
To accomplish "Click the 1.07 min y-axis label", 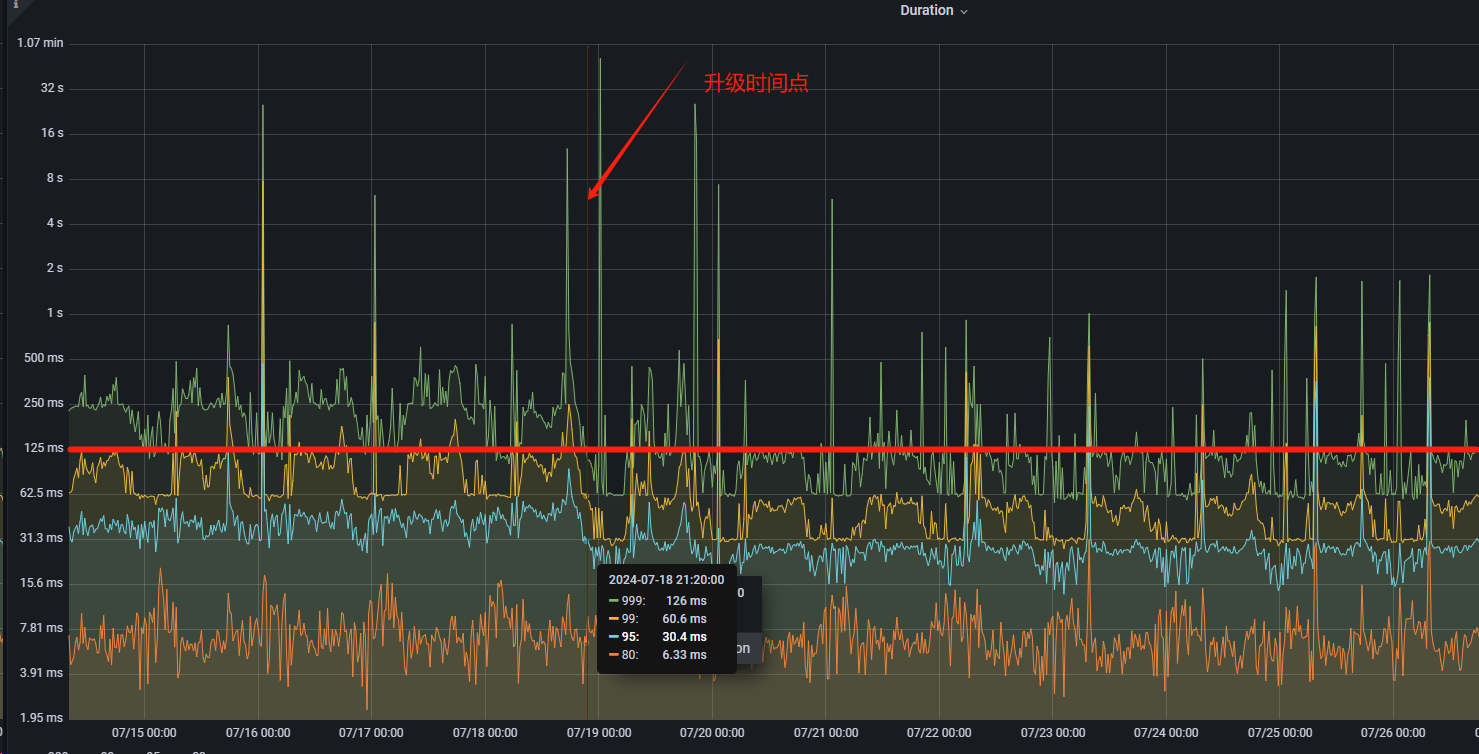I will tap(40, 43).
